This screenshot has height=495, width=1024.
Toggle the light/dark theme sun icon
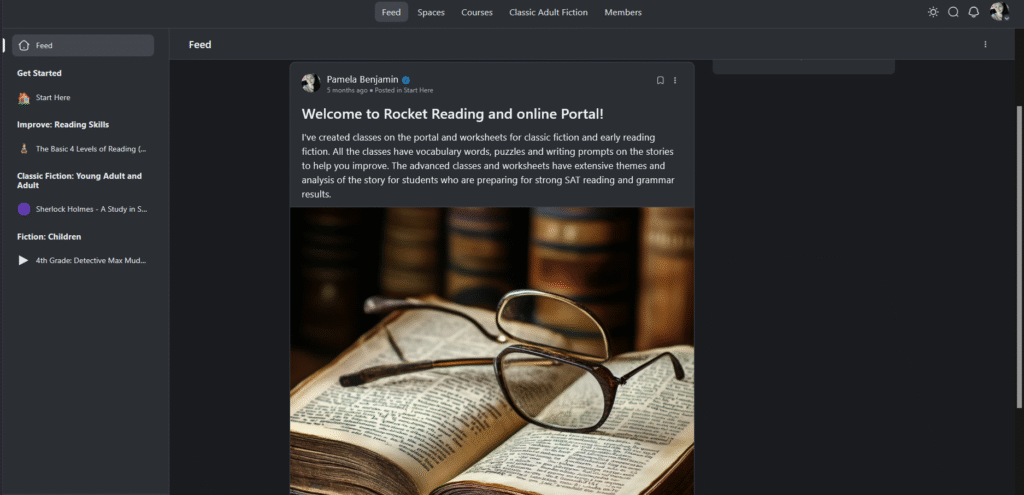pyautogui.click(x=933, y=12)
